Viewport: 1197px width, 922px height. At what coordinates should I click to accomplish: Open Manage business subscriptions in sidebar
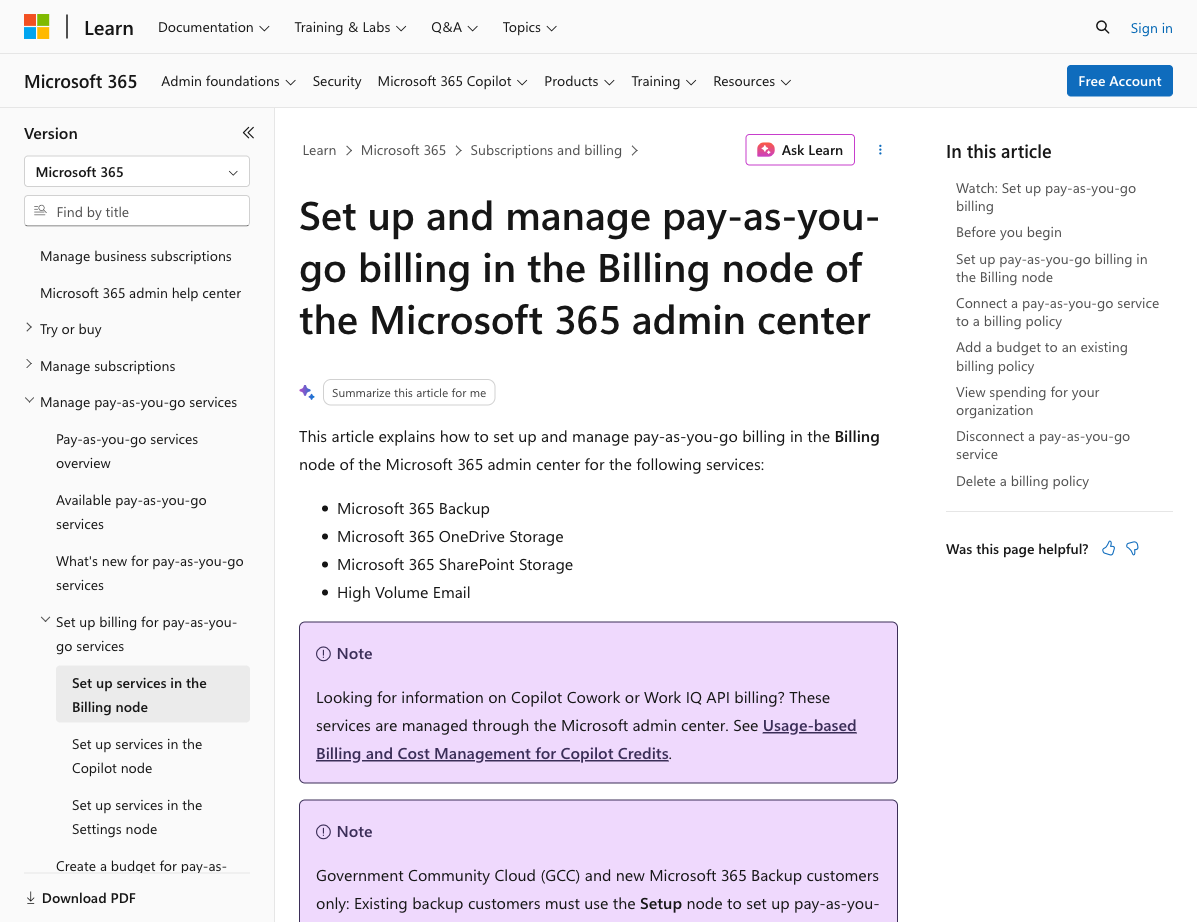pyautogui.click(x=136, y=256)
